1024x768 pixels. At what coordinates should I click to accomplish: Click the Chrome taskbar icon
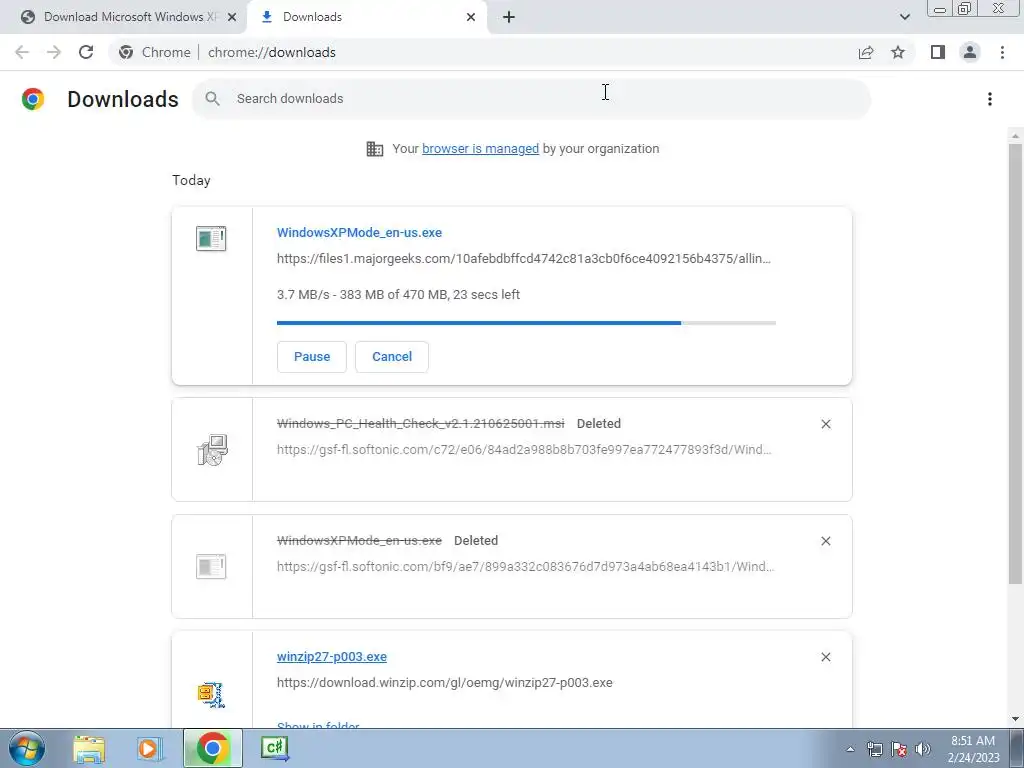tap(212, 748)
